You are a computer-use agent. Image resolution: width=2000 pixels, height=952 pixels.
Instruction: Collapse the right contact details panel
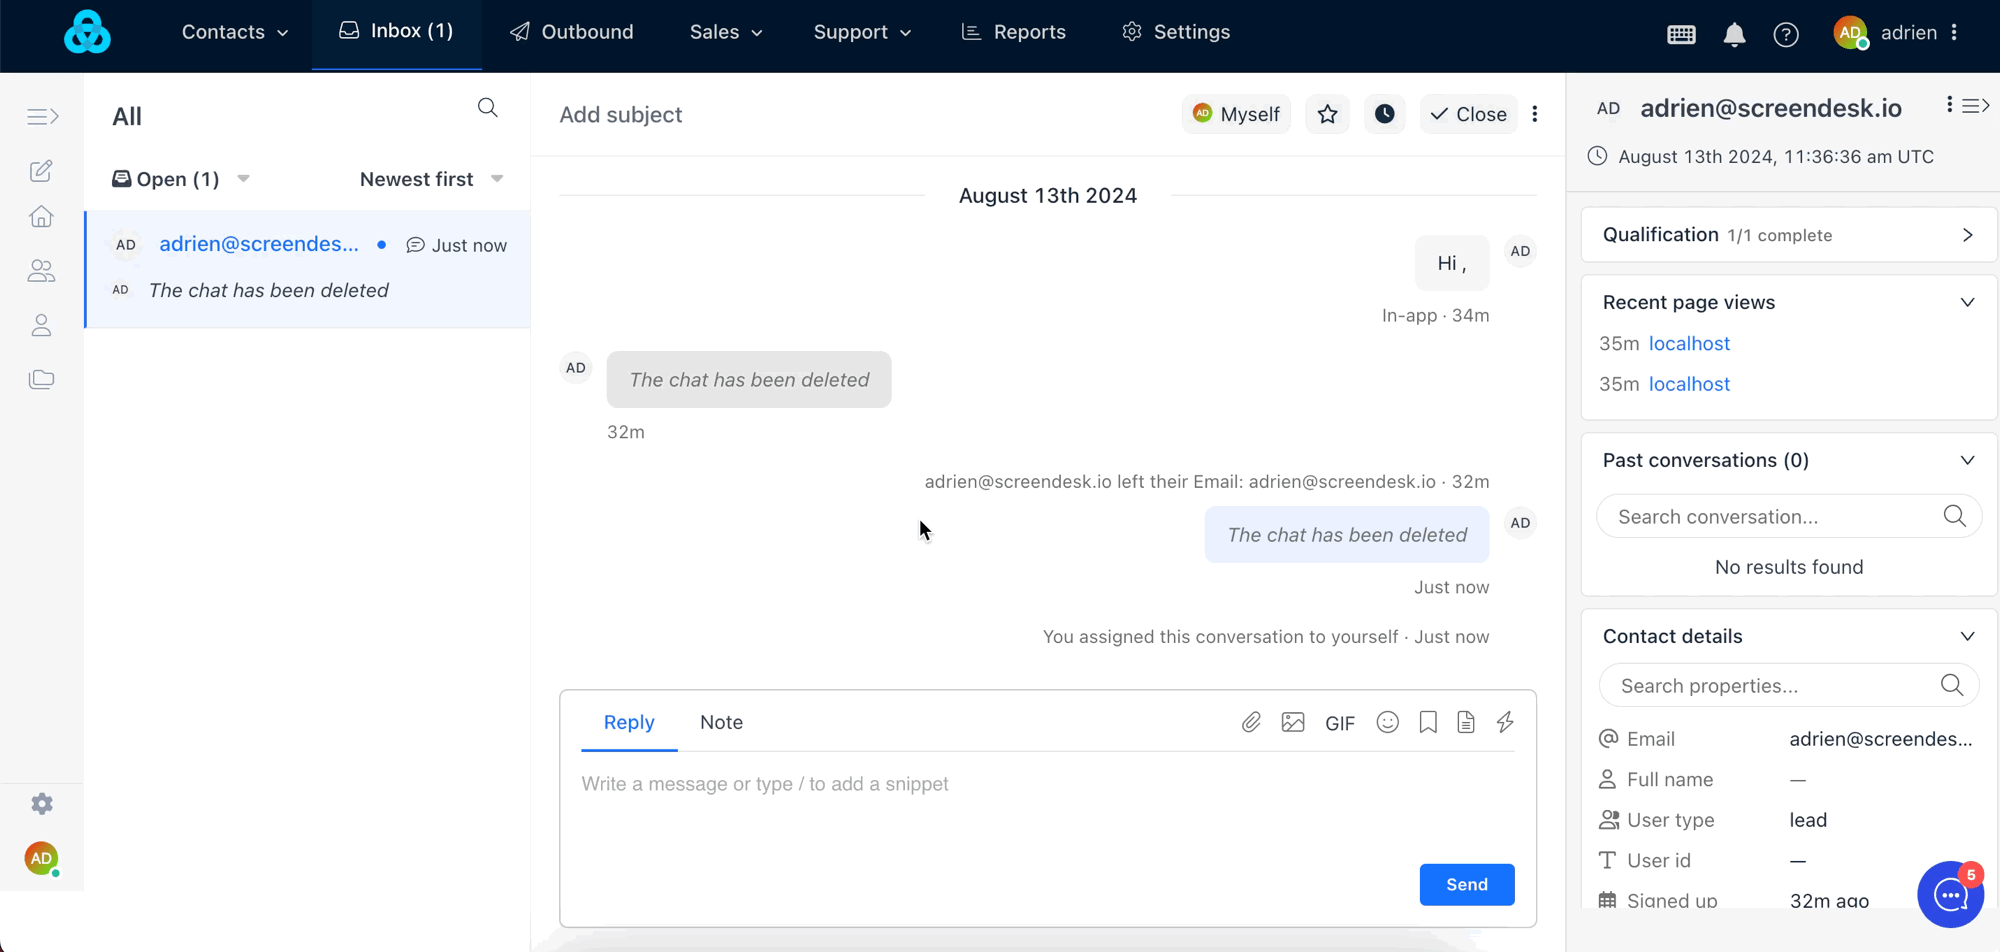click(x=1976, y=106)
